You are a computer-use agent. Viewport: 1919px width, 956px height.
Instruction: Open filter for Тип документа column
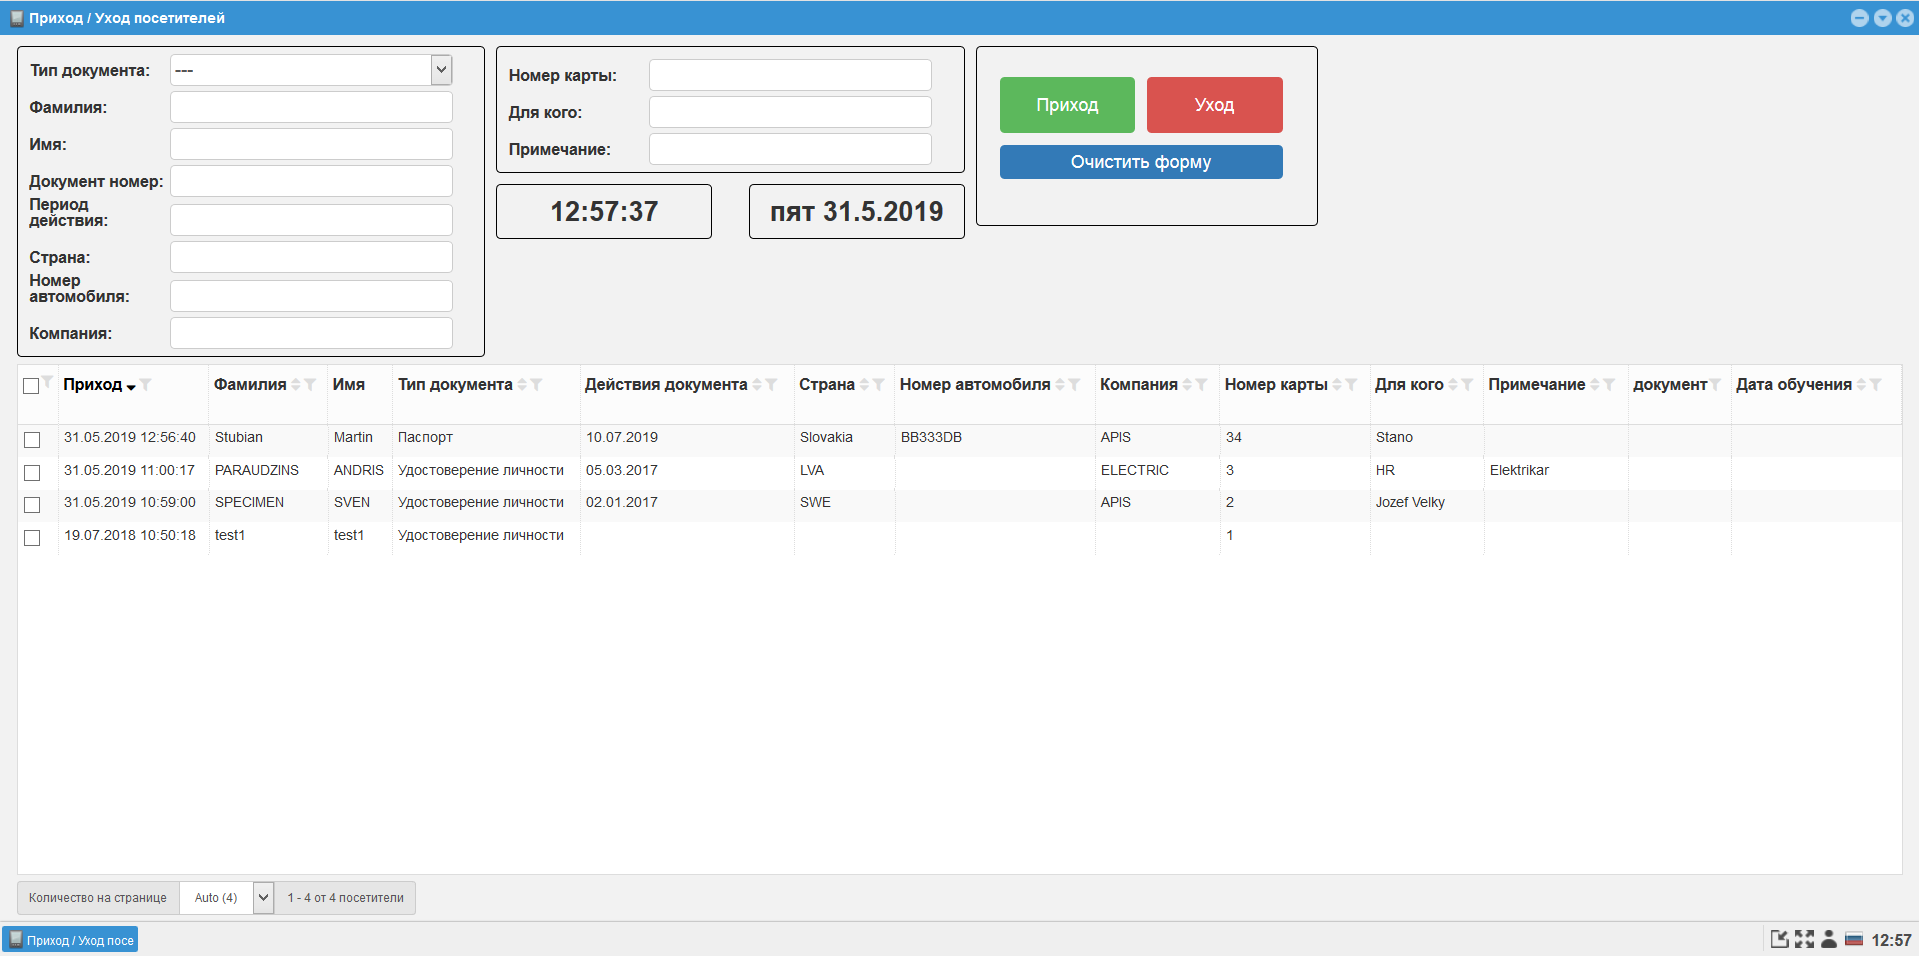coord(537,385)
